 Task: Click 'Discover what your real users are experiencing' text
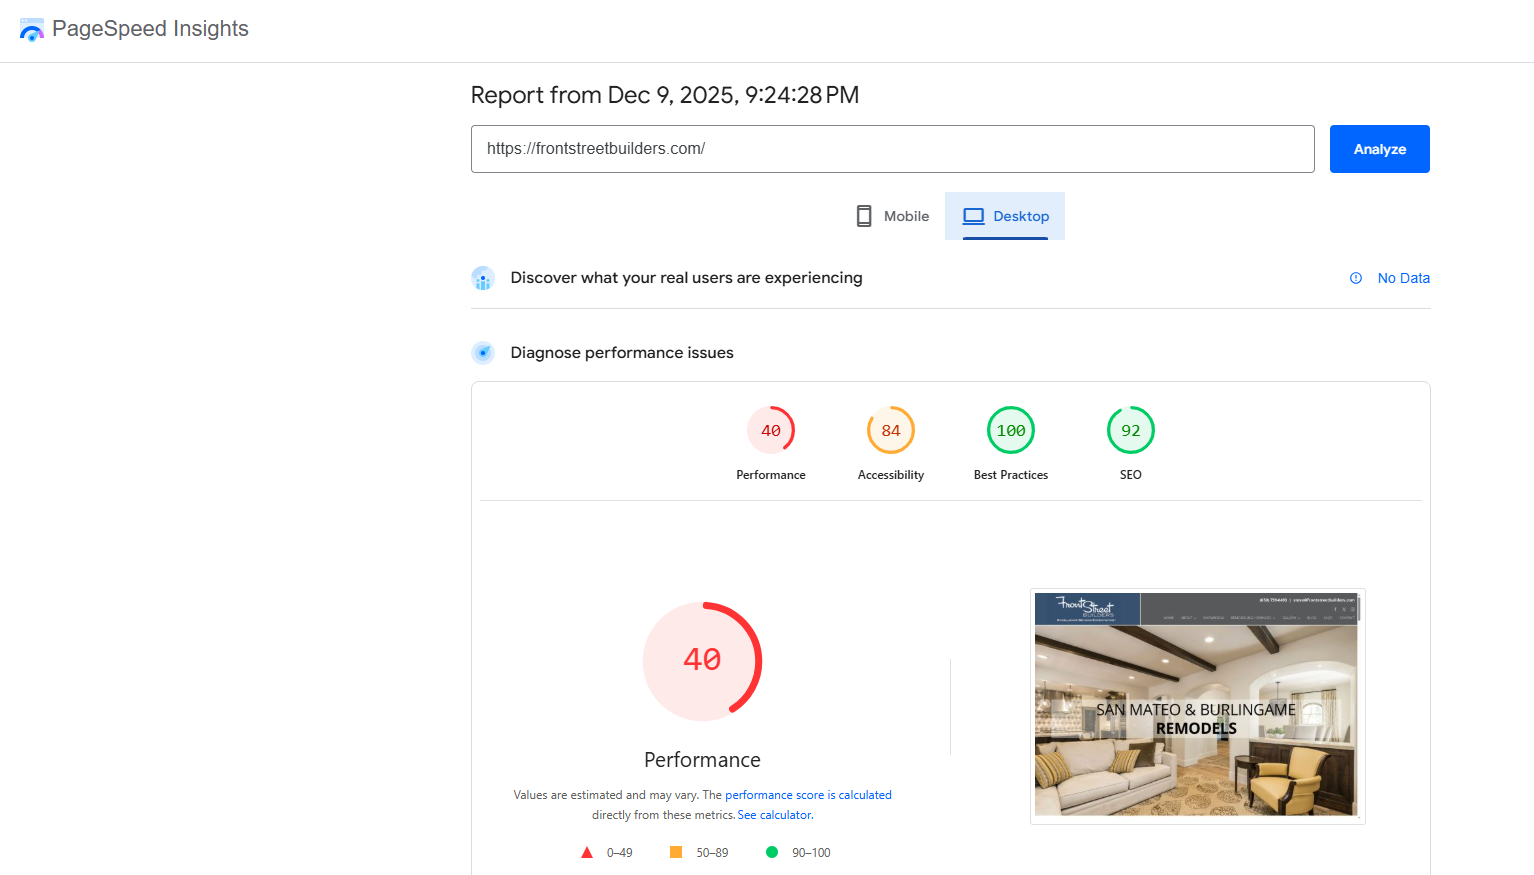pyautogui.click(x=686, y=278)
